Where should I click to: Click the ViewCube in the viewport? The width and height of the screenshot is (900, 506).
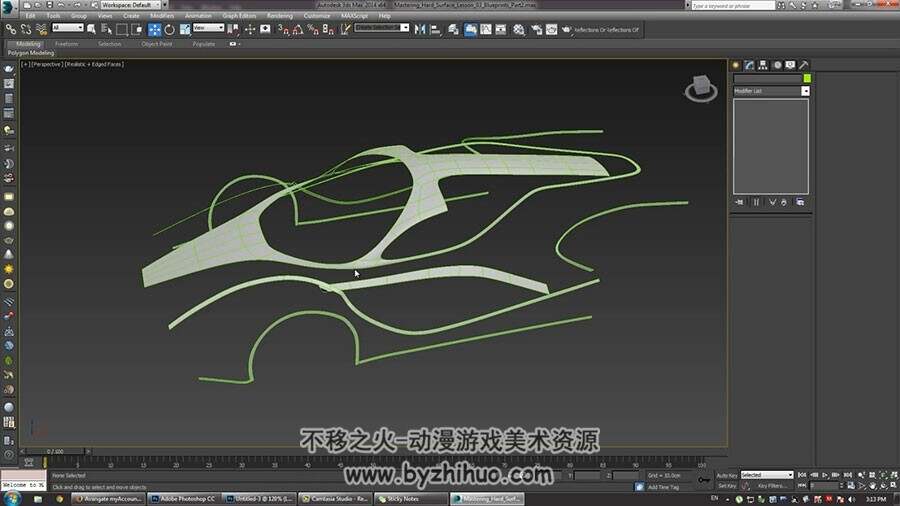pos(701,88)
